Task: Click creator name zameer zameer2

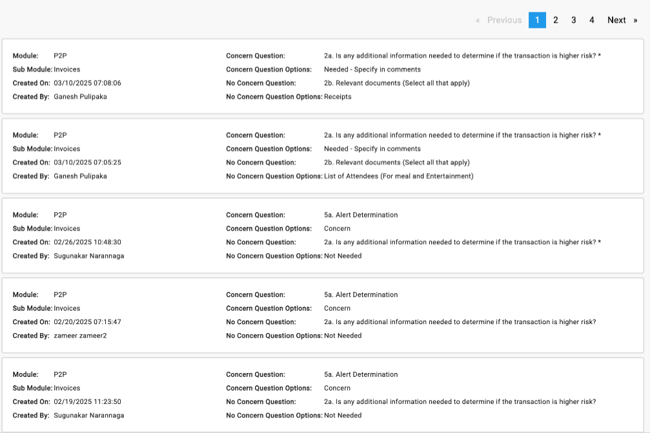Action: click(x=80, y=336)
